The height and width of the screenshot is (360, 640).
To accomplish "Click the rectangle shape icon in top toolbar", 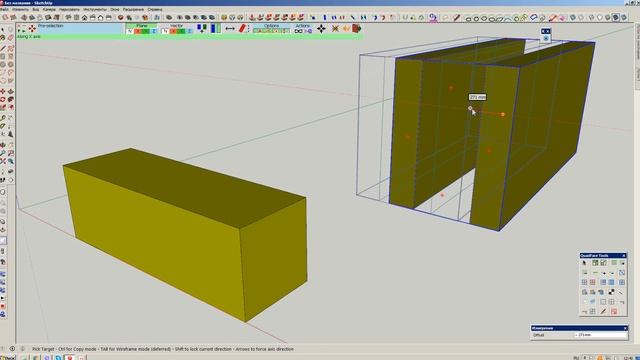I will coord(468,18).
